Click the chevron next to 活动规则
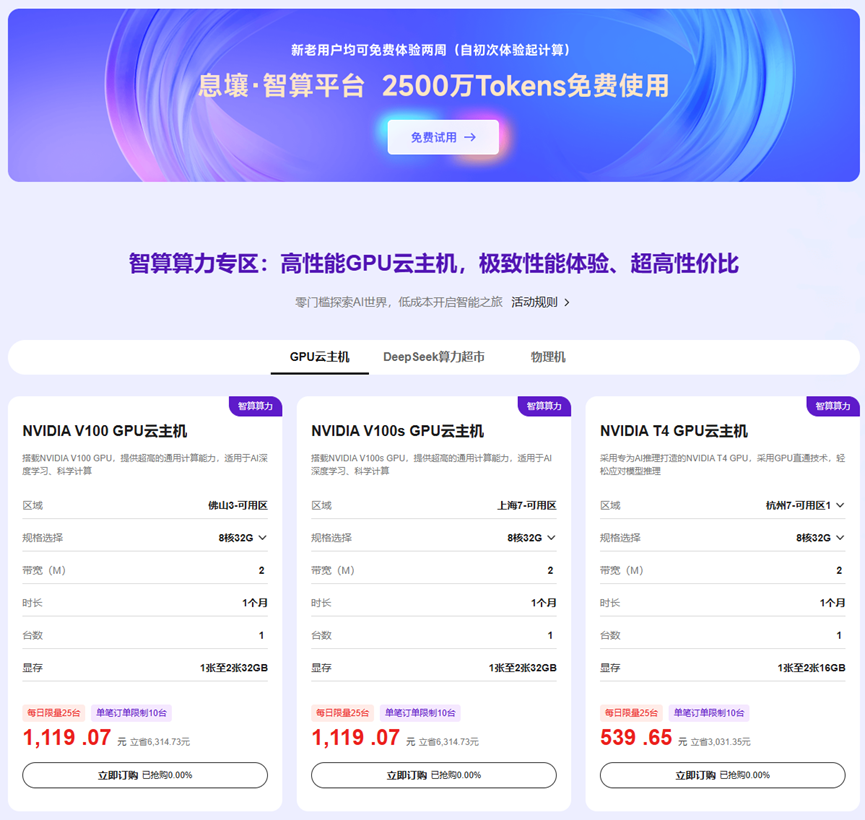 tap(567, 302)
